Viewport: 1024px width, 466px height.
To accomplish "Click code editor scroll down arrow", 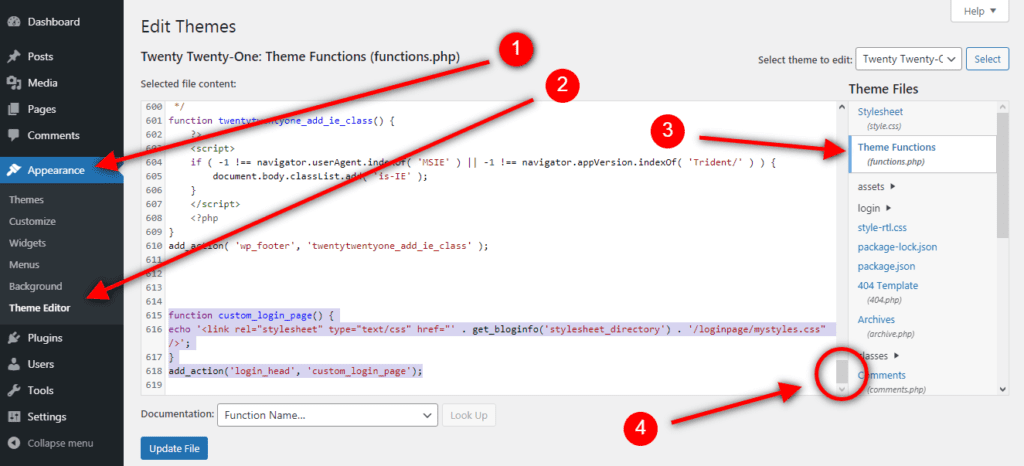I will click(x=842, y=388).
